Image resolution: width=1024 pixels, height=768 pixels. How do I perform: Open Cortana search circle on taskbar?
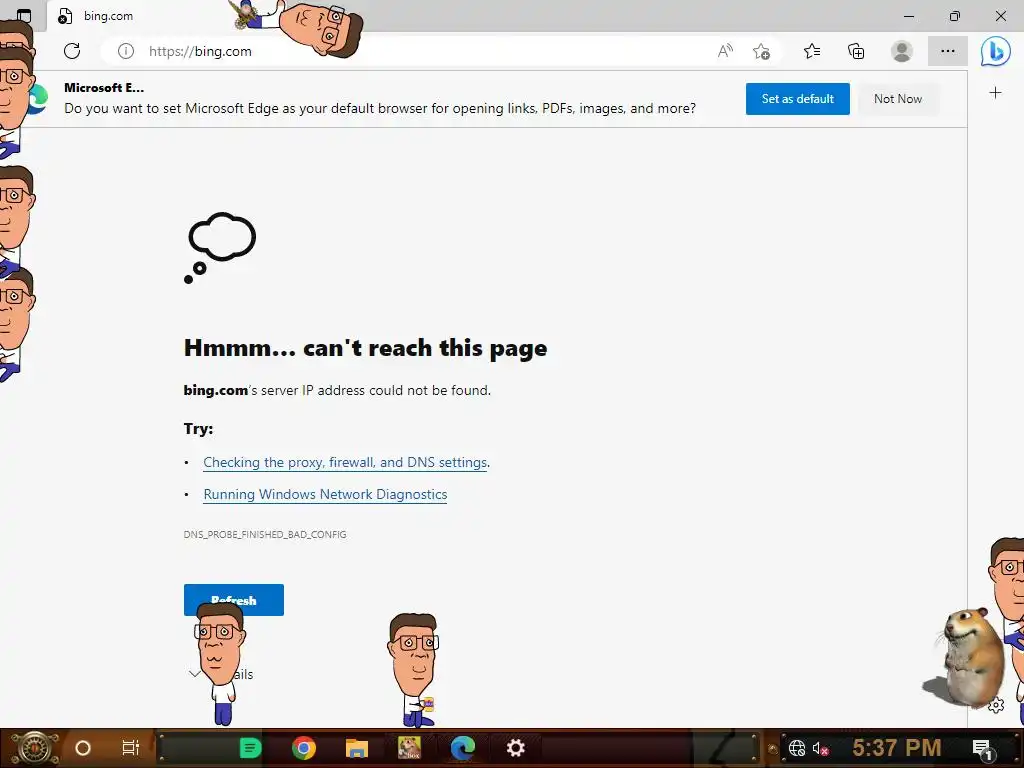[x=83, y=748]
